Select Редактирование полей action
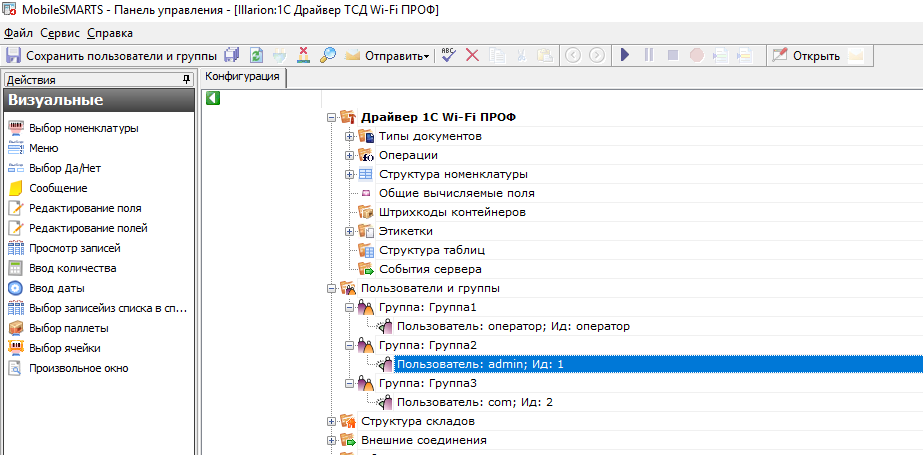This screenshot has width=923, height=455. (x=88, y=228)
